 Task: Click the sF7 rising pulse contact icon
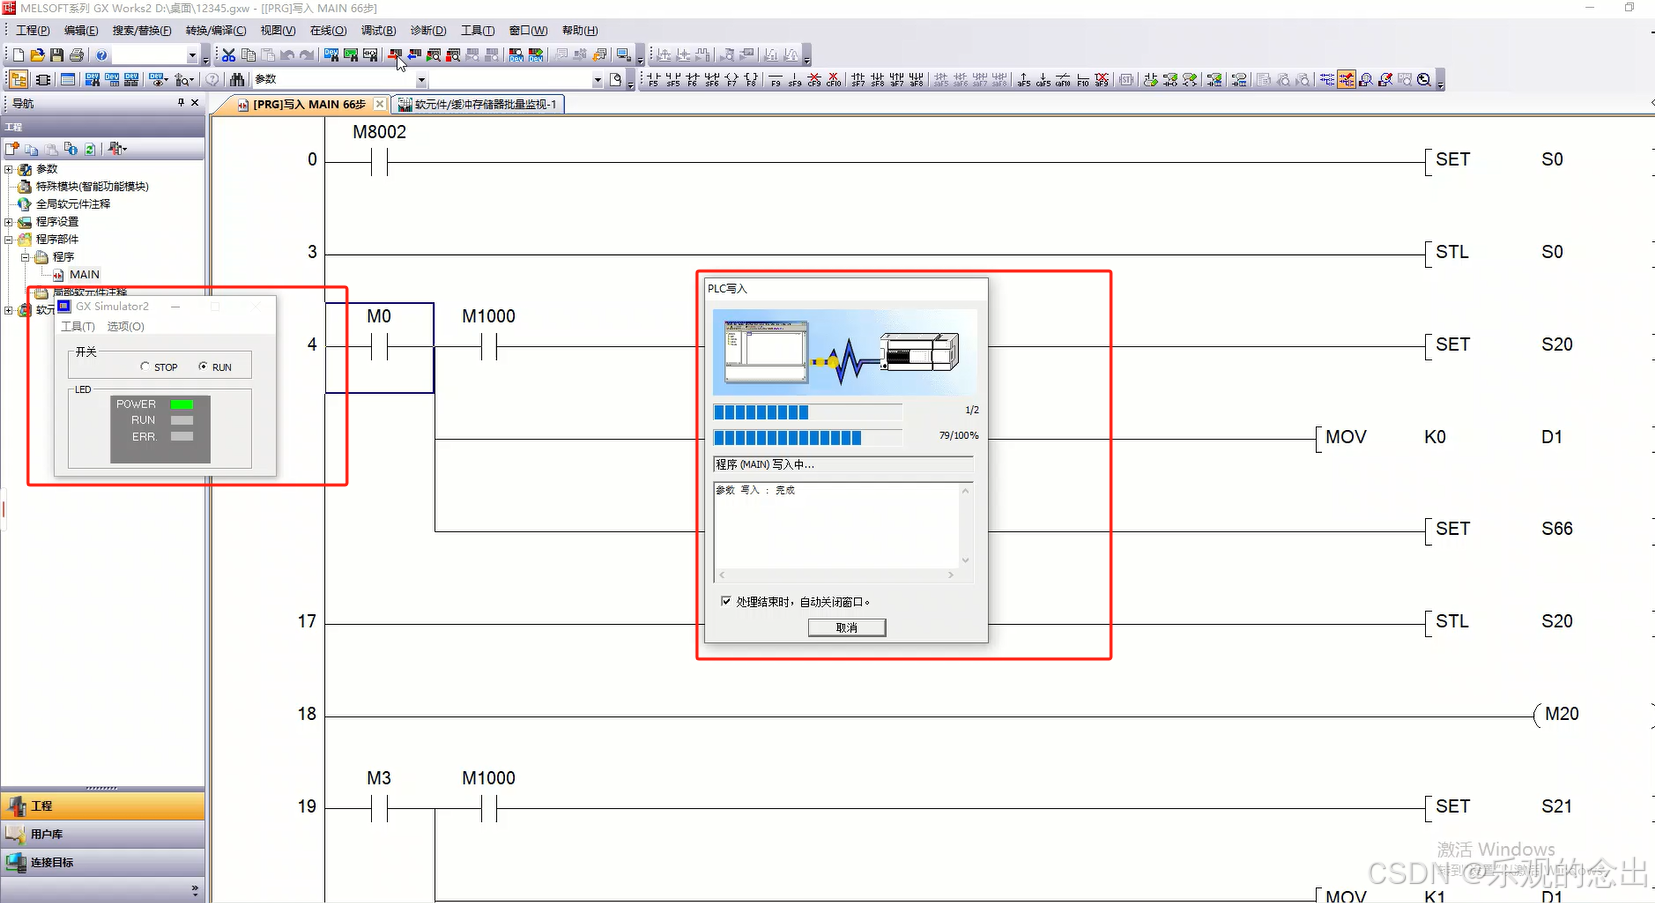858,79
